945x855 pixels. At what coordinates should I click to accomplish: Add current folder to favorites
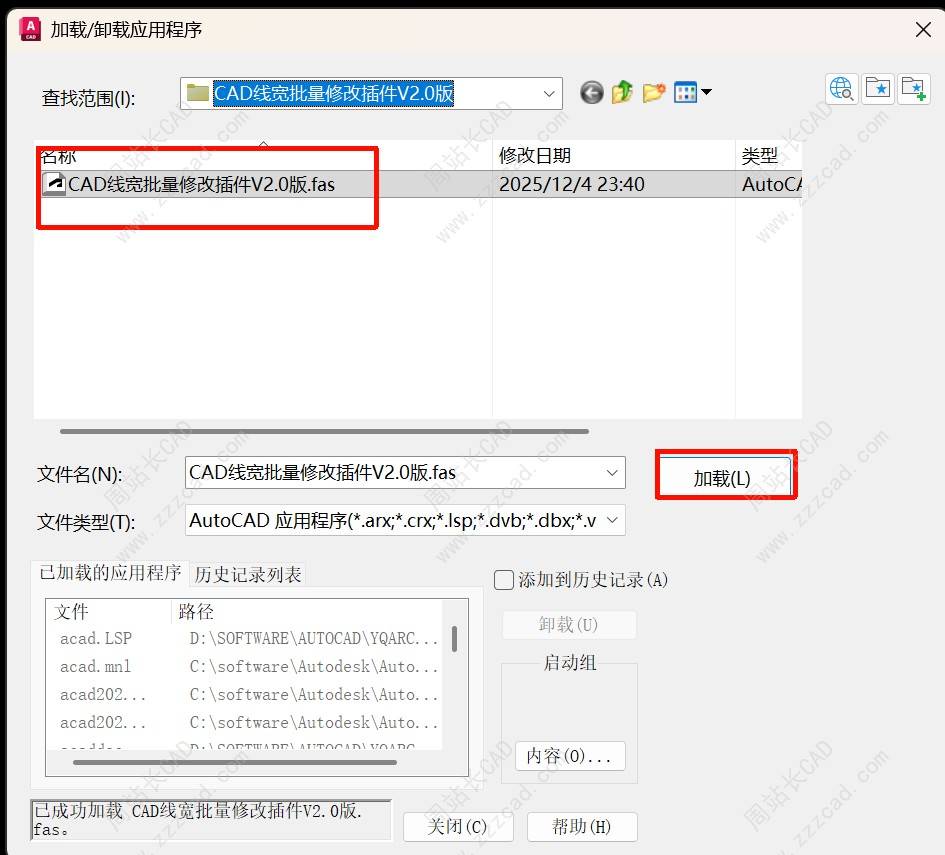point(913,89)
